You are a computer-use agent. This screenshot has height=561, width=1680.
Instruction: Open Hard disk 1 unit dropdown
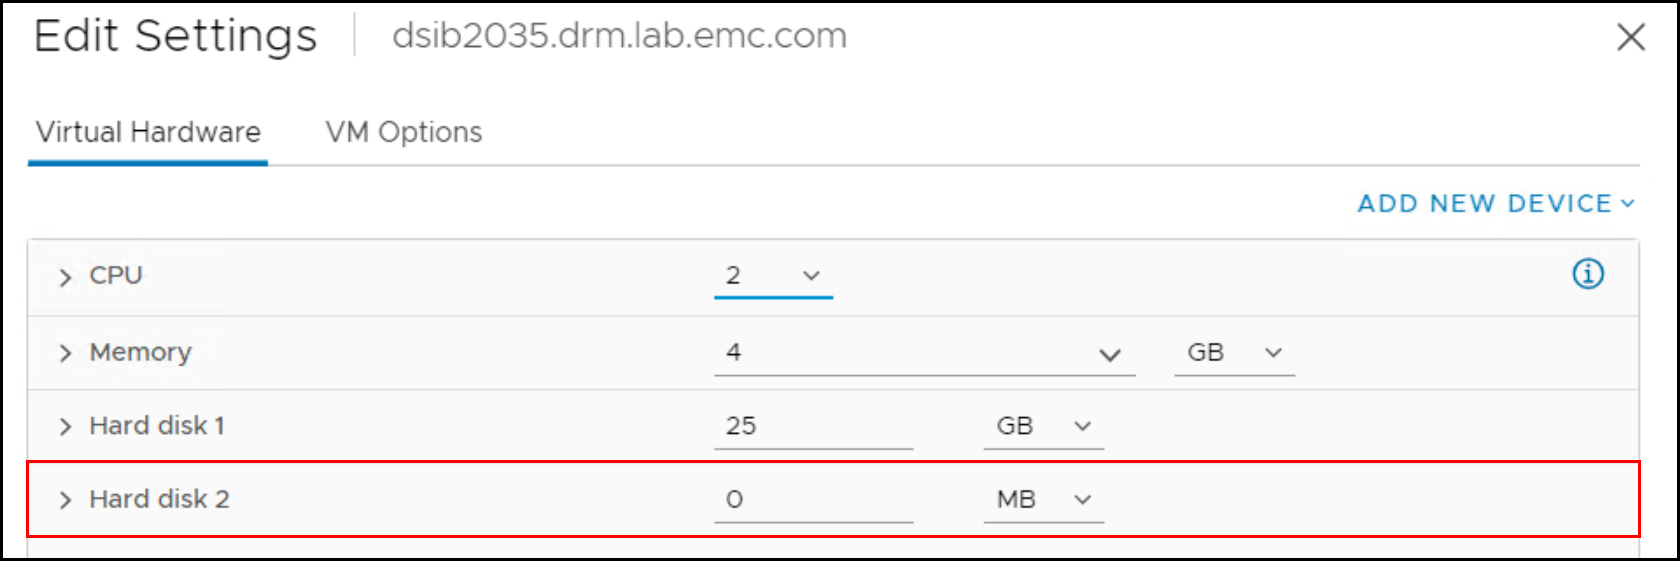point(1043,426)
